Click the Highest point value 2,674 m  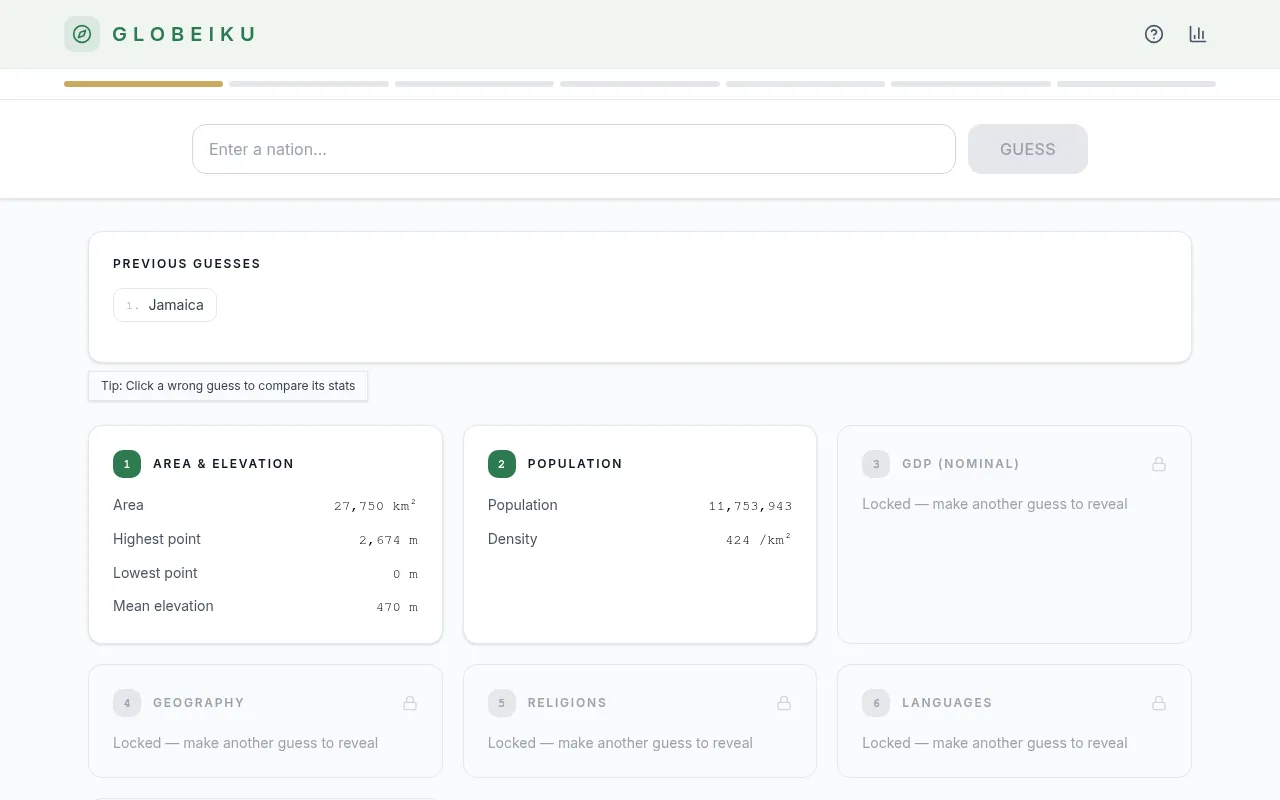point(388,540)
